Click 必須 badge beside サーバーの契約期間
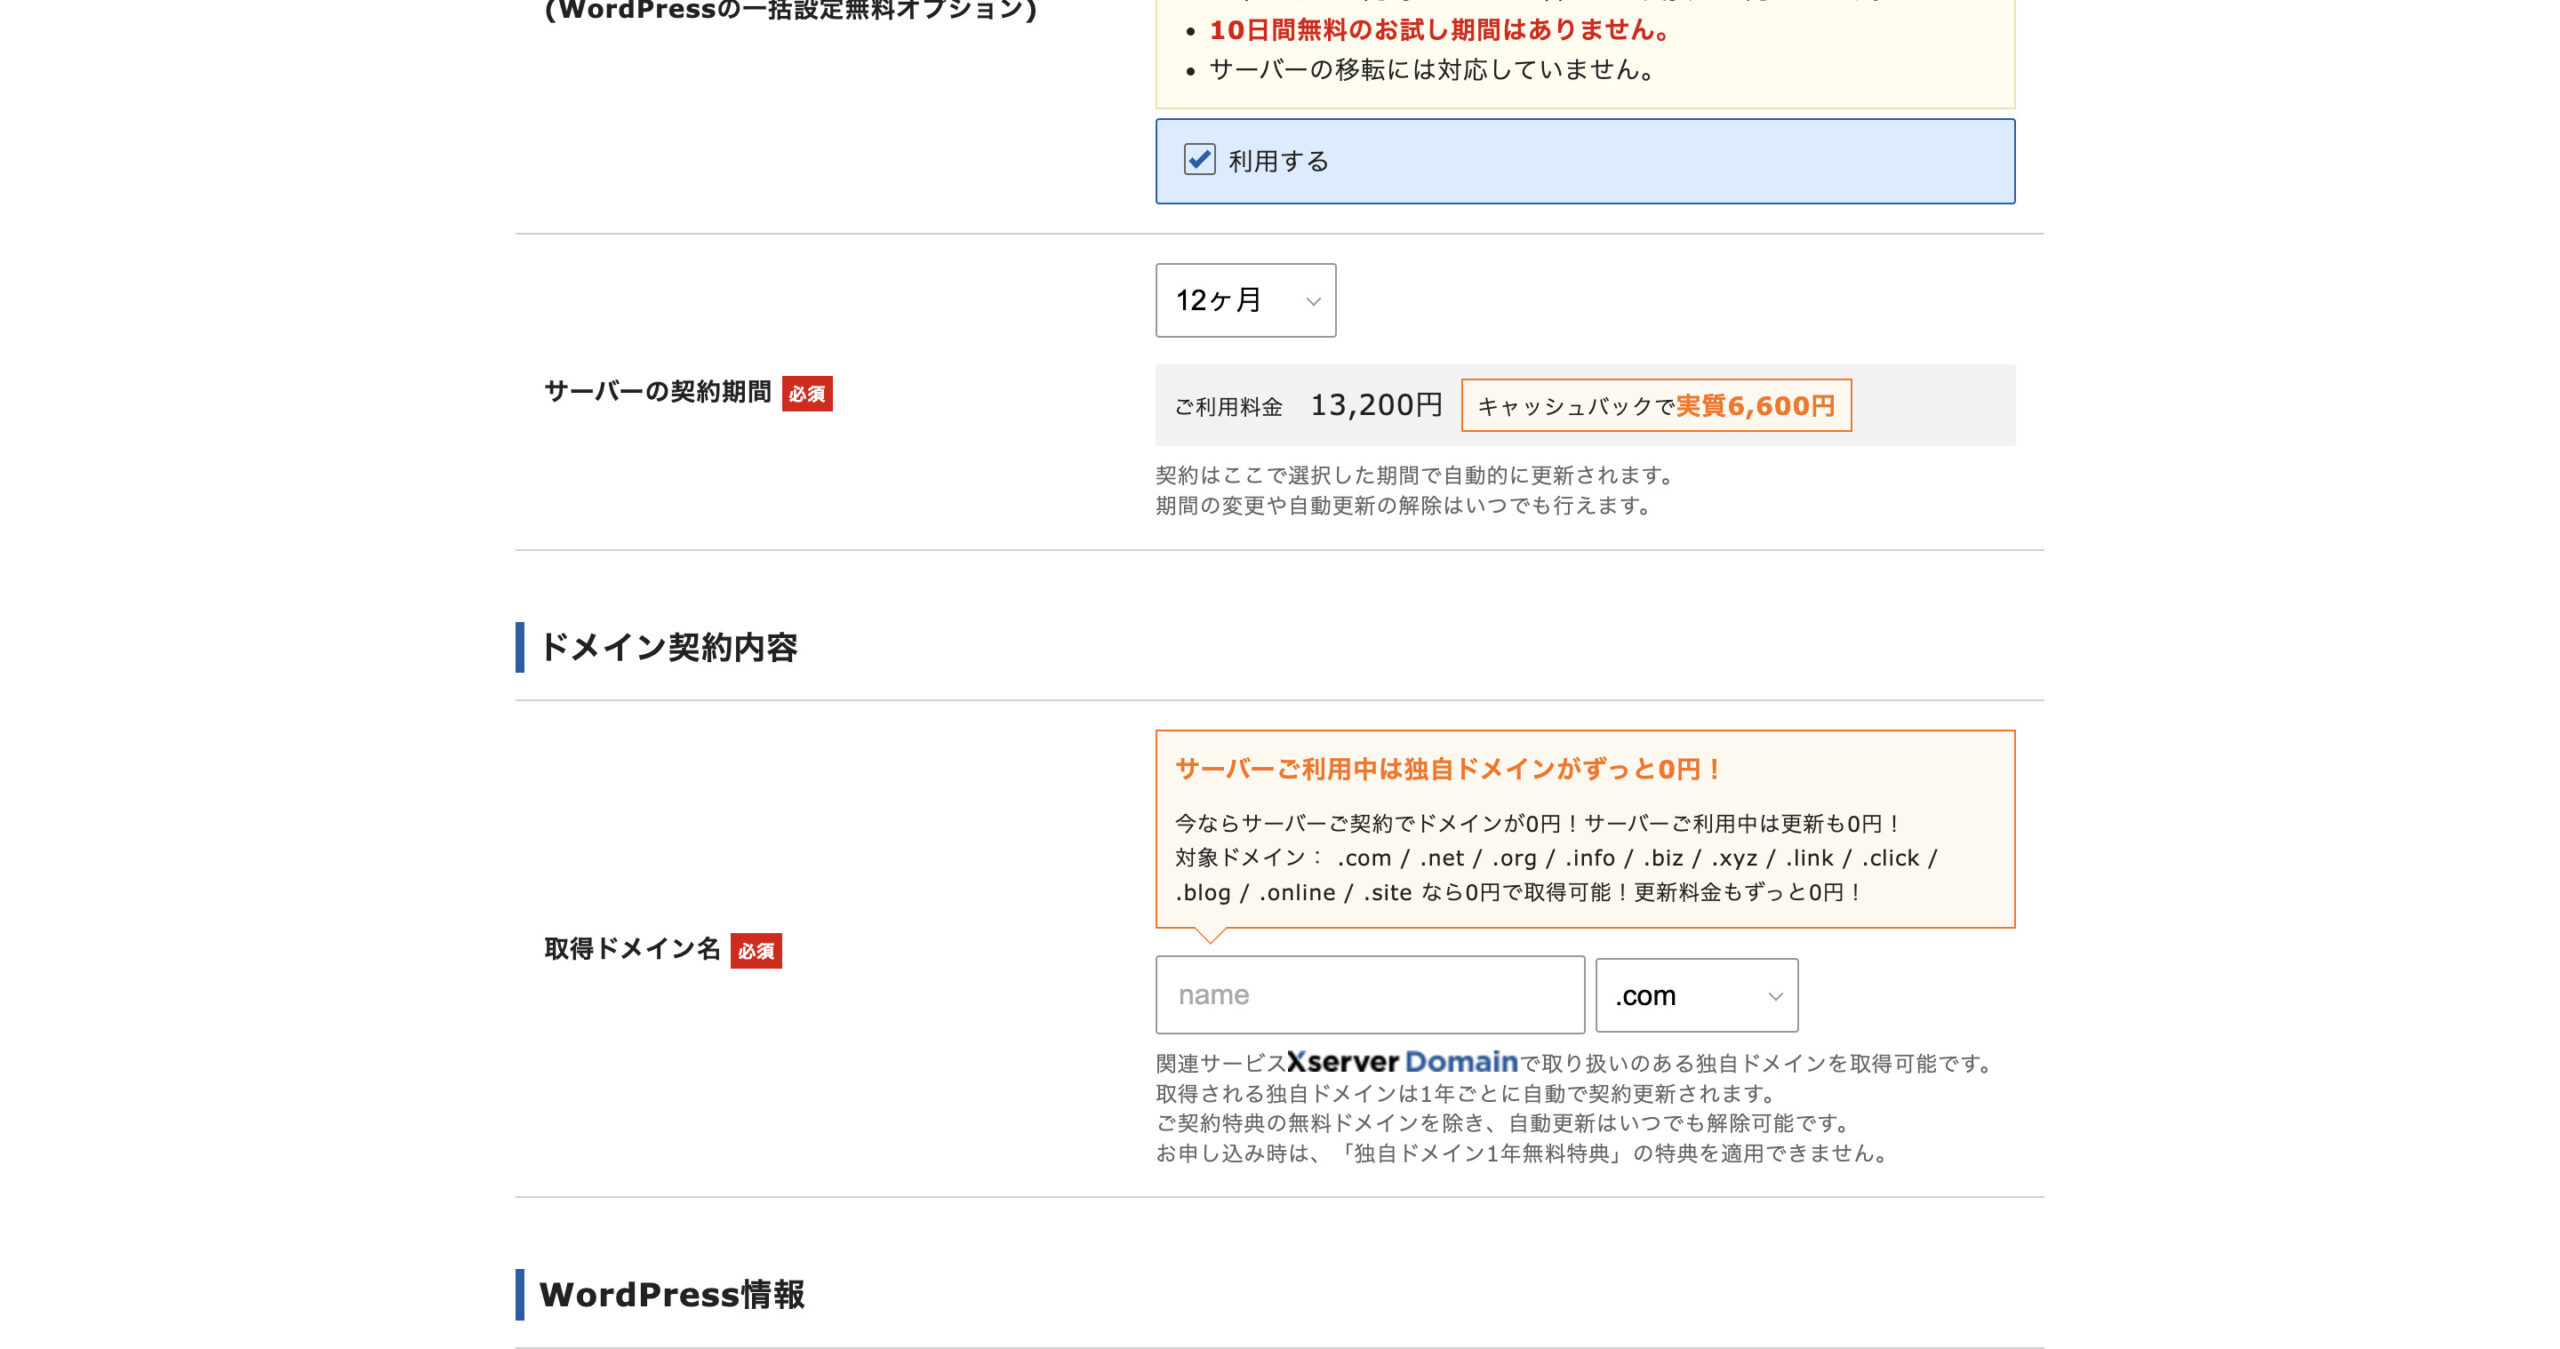This screenshot has height=1349, width=2560. click(807, 394)
